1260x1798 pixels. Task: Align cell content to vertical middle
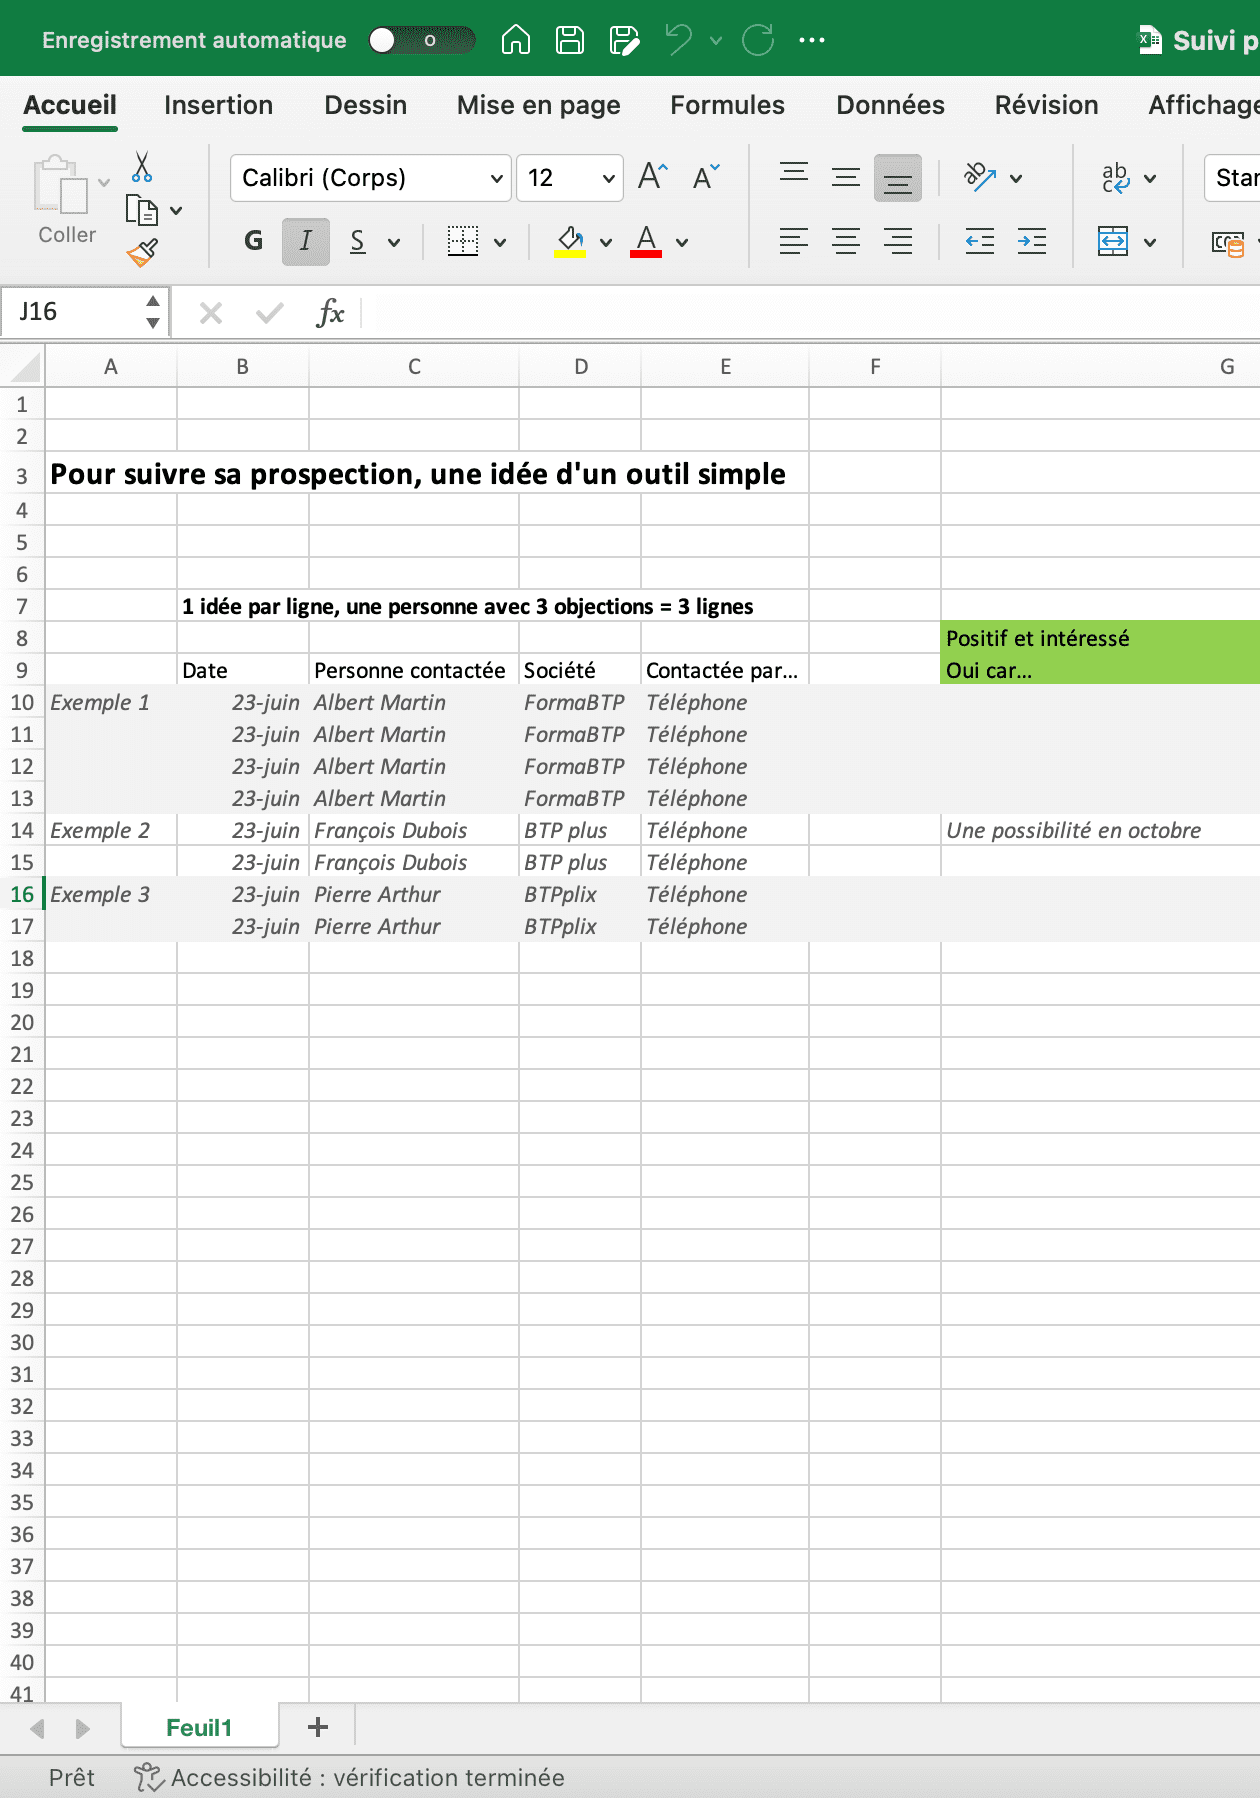(846, 177)
